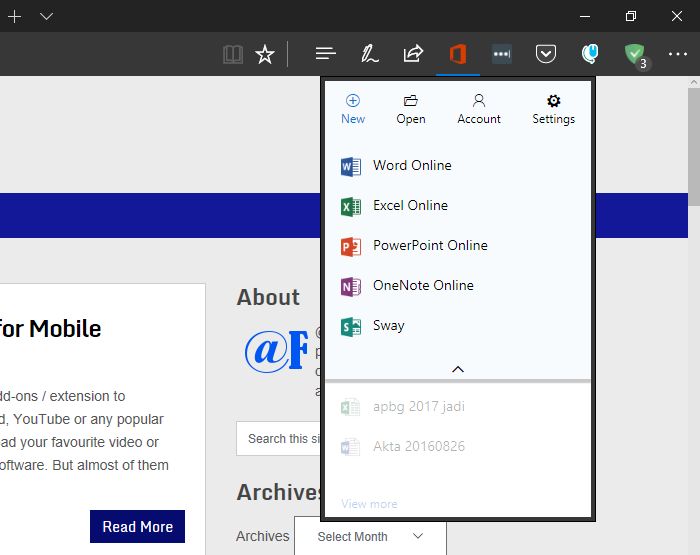Open the Pocket extension icon
Screen dimensions: 700x555
click(545, 54)
